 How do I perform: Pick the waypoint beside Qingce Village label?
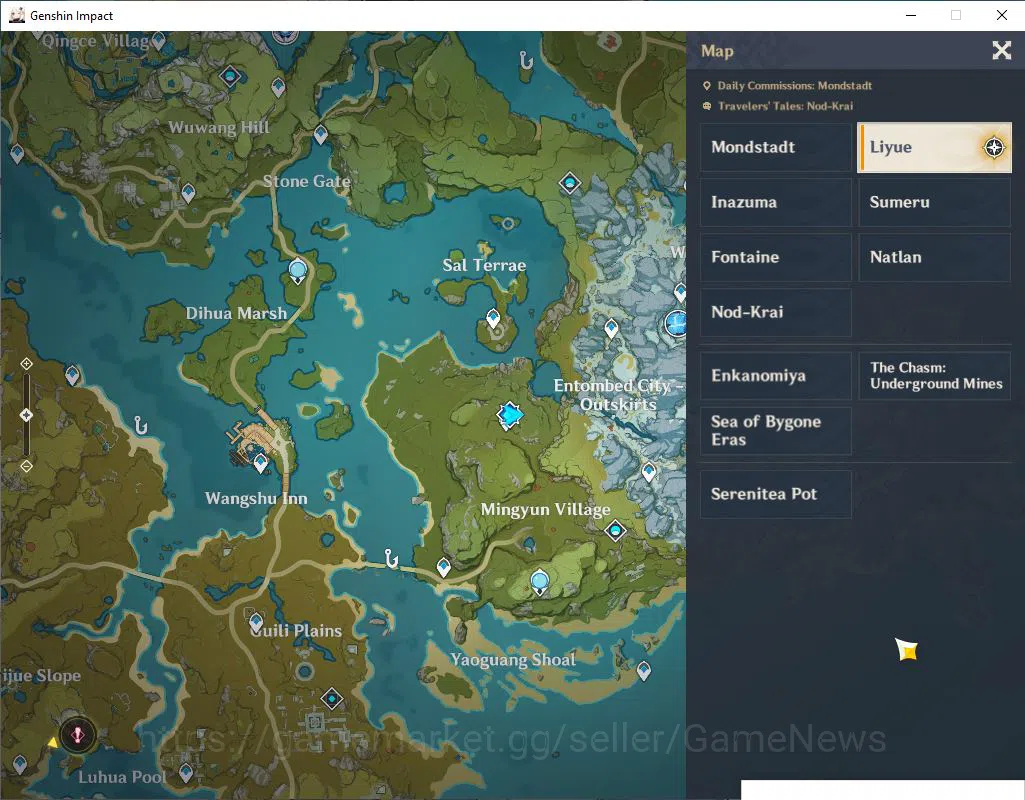pyautogui.click(x=159, y=42)
